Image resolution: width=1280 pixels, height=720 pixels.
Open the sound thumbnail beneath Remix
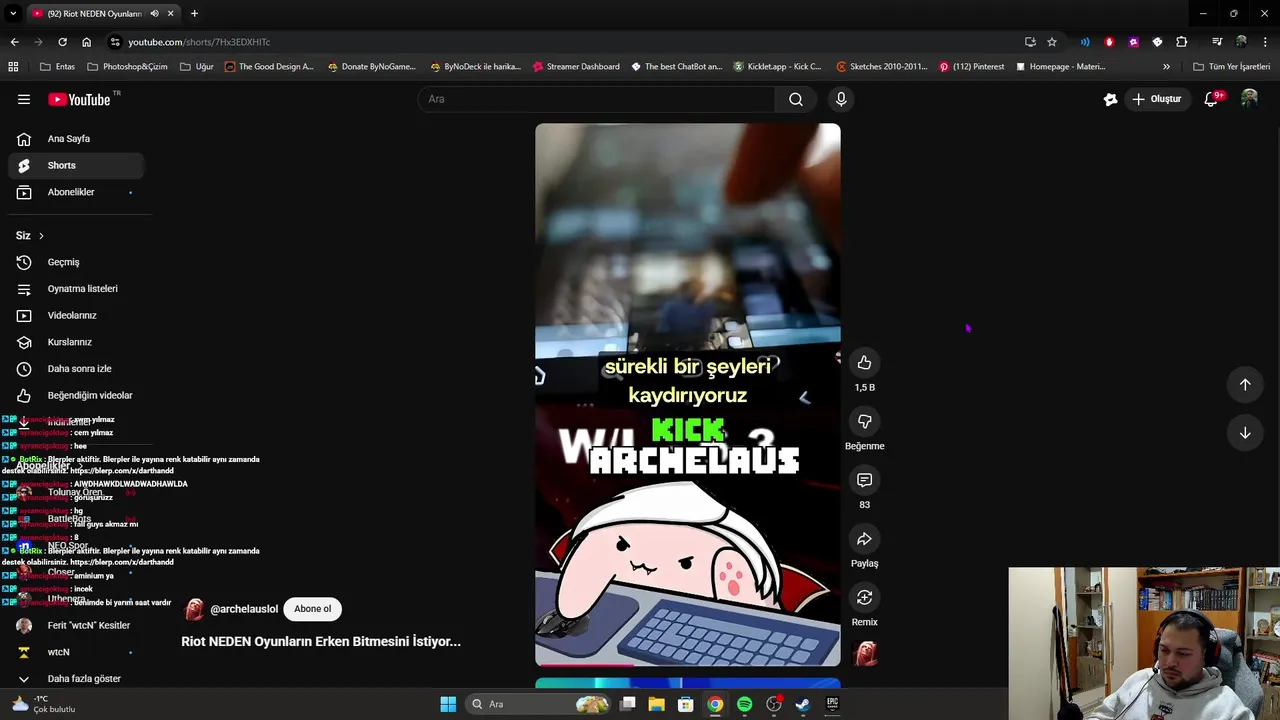[865, 654]
